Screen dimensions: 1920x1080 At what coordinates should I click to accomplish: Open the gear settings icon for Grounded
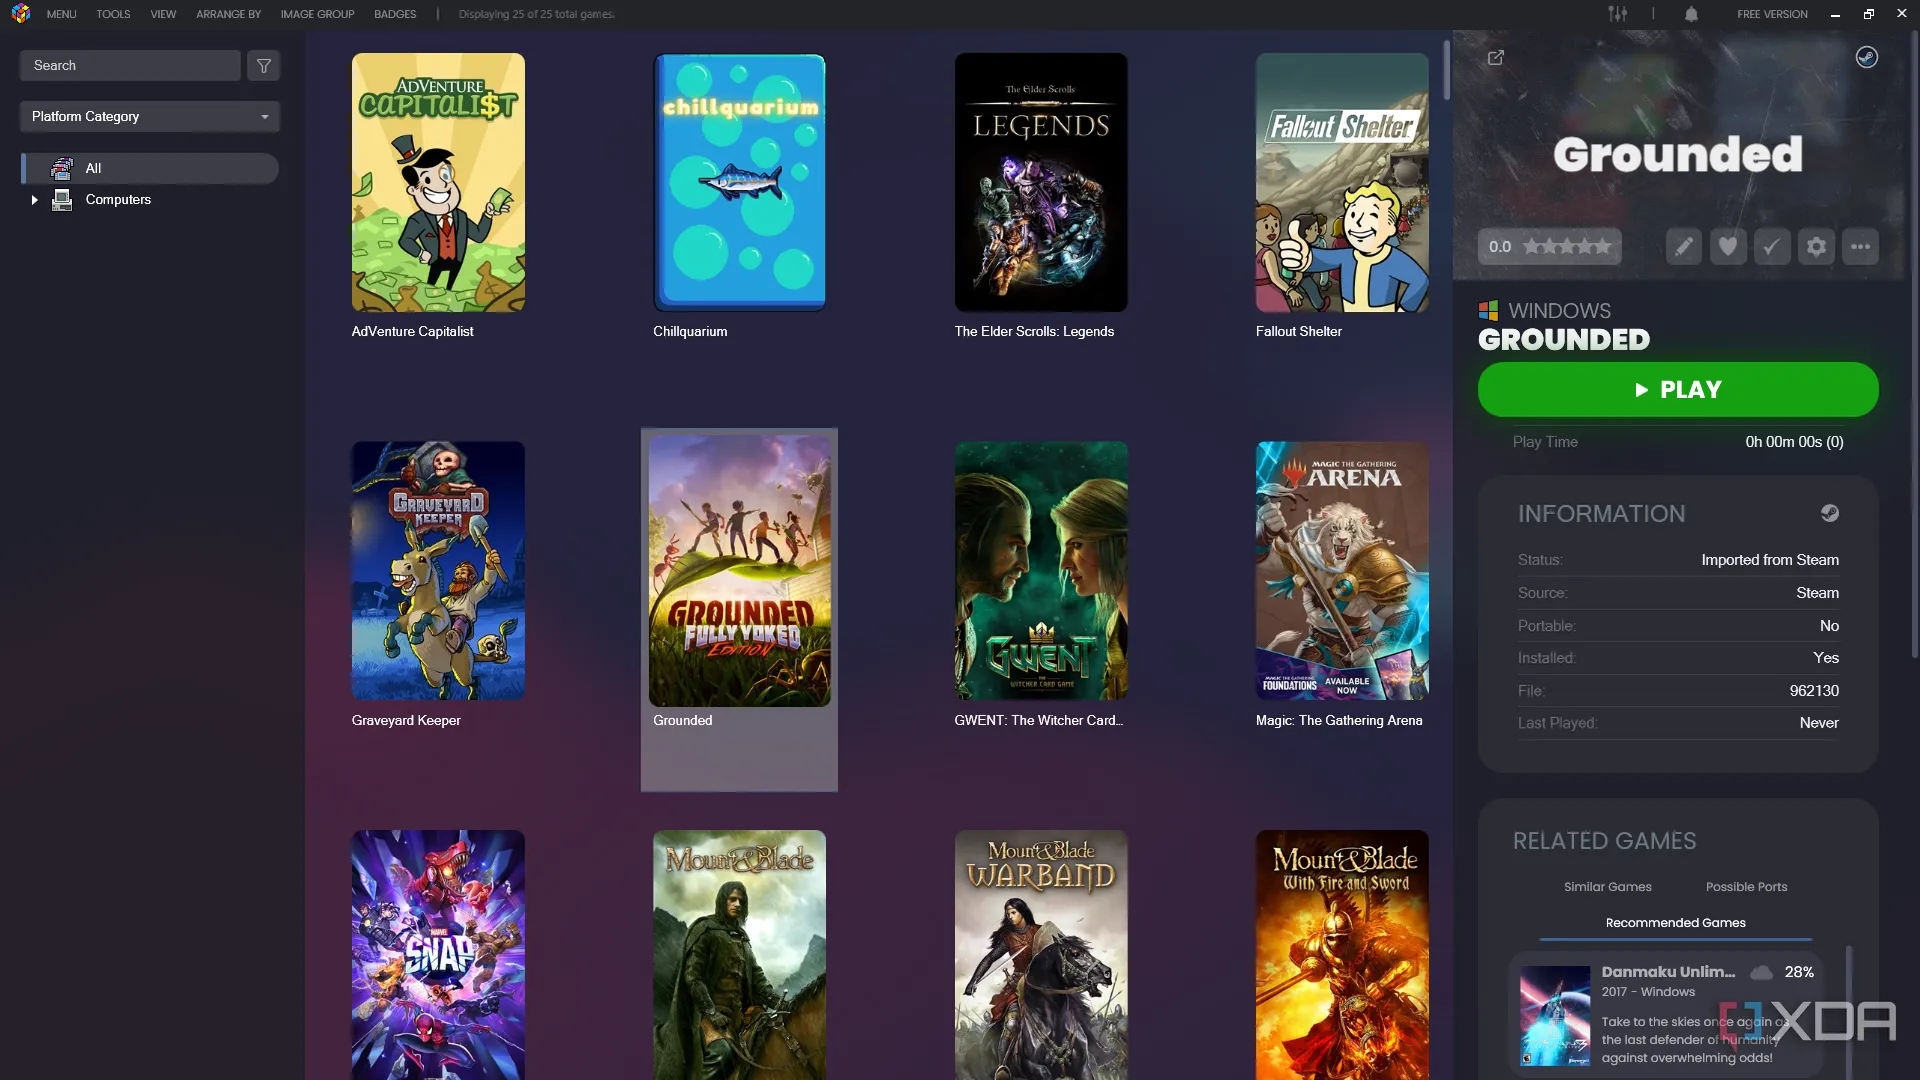click(1816, 247)
